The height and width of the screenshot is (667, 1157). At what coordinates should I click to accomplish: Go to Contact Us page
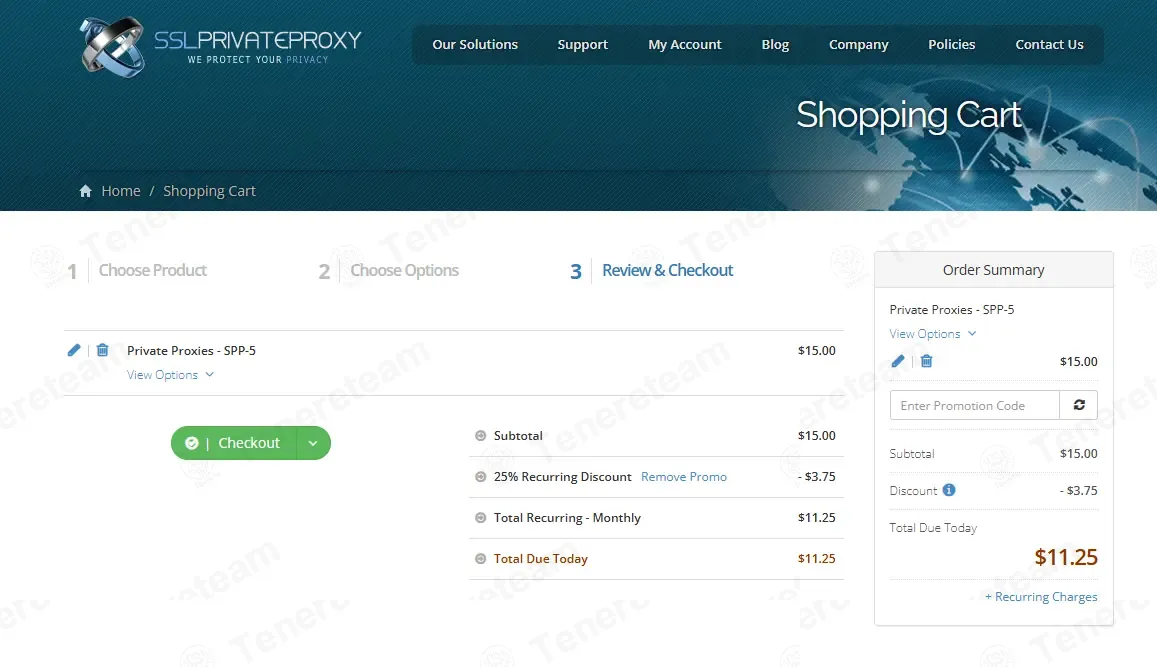tap(1049, 44)
